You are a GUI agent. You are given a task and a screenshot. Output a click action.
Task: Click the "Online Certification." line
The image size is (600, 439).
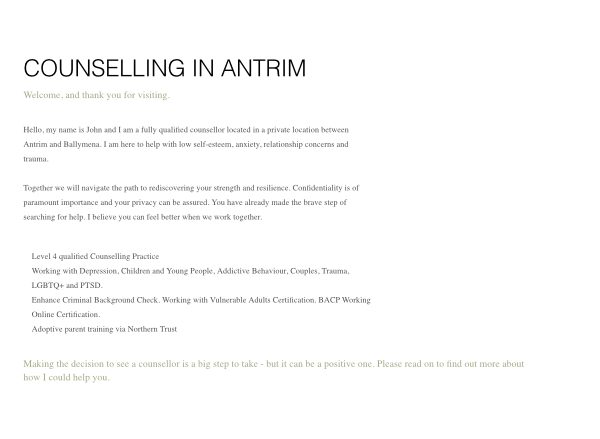pos(66,315)
